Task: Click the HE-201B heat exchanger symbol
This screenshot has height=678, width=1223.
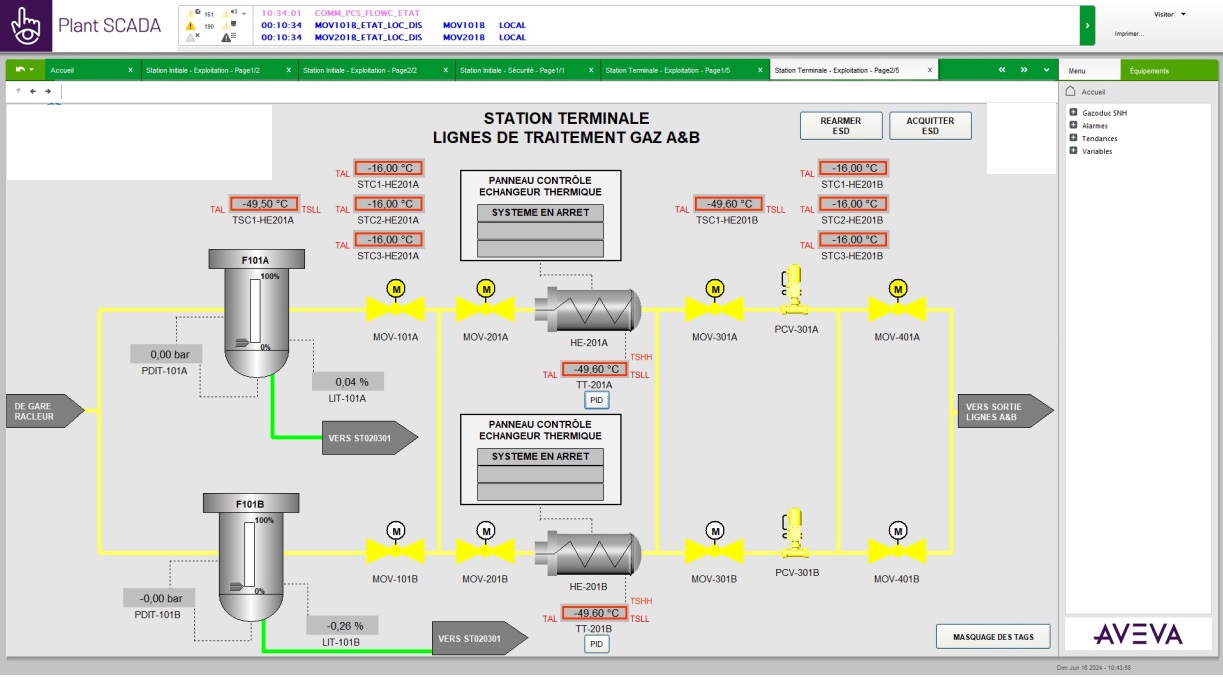Action: (586, 550)
